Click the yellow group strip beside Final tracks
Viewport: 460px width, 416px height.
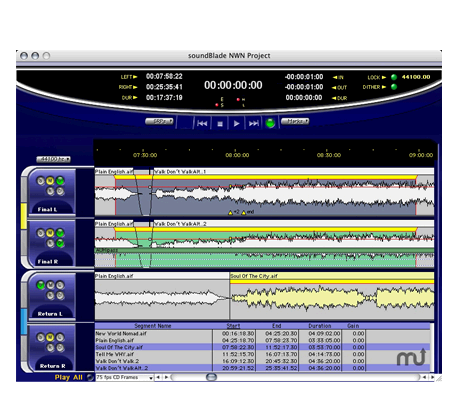pos(24,216)
